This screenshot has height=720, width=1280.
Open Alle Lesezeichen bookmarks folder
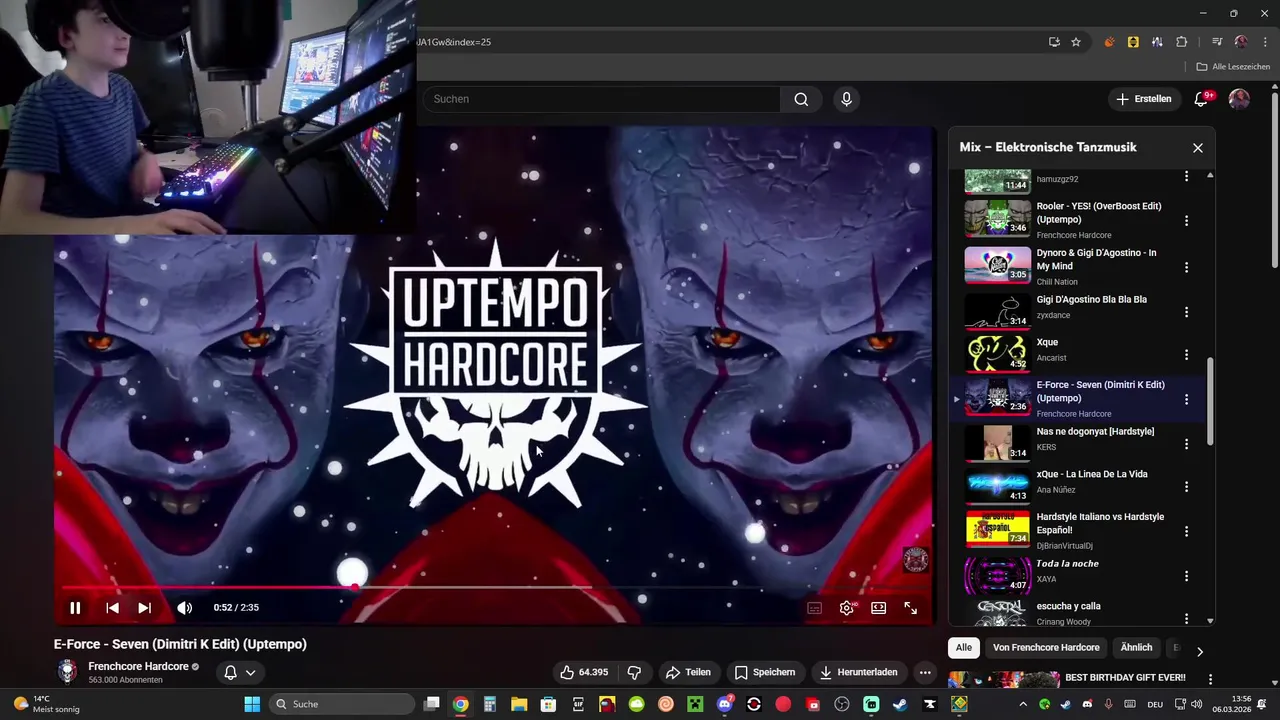[1233, 67]
